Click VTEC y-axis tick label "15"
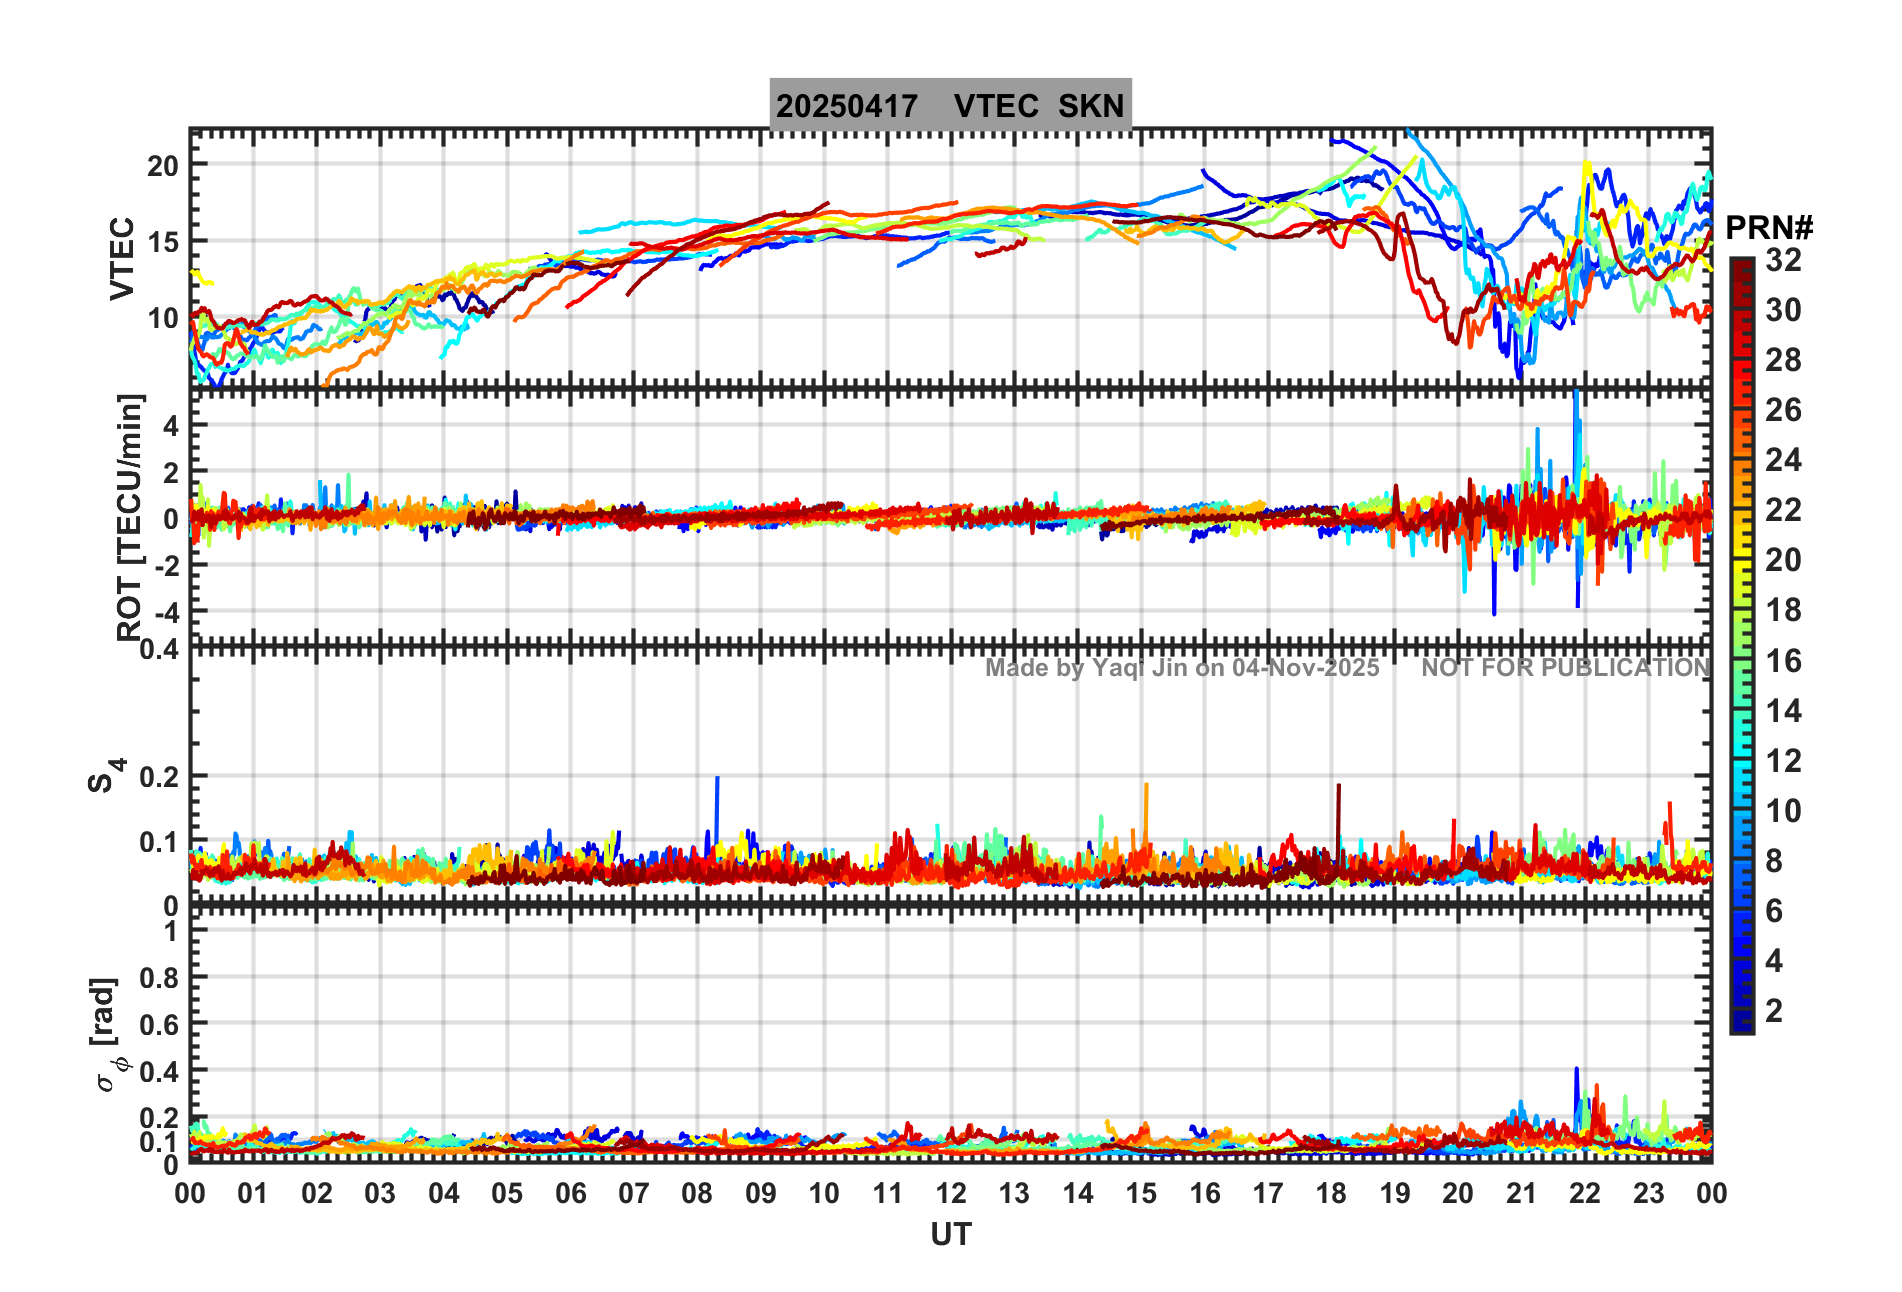Screen dimensions: 1902x1292 point(164,242)
